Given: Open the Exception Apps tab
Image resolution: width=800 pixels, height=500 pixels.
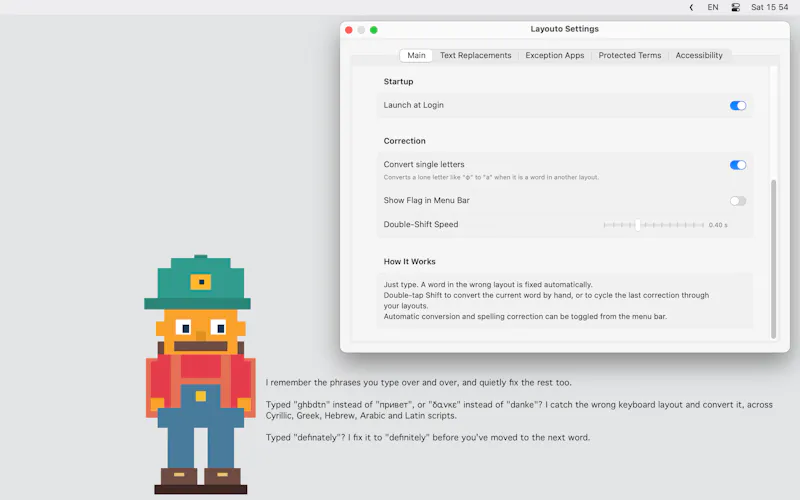Looking at the screenshot, I should (x=555, y=55).
